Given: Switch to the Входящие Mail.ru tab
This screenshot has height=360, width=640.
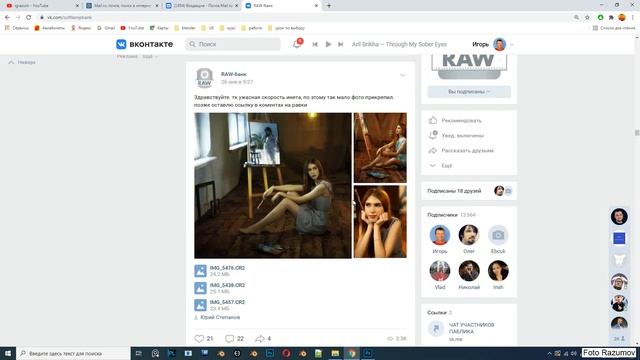Looking at the screenshot, I should (x=202, y=6).
